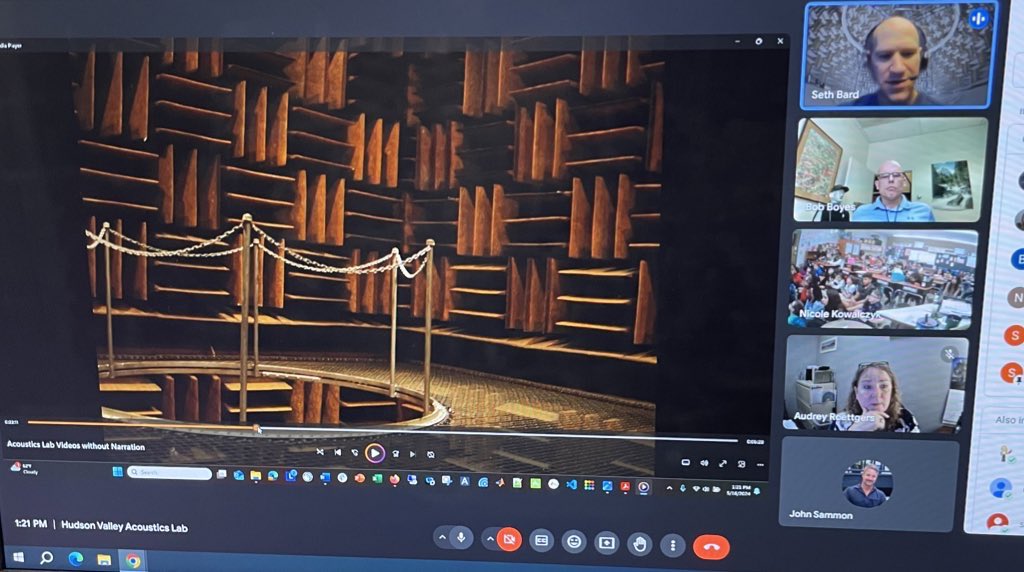Turn on the camera in the meeting
The height and width of the screenshot is (572, 1024).
click(x=509, y=539)
